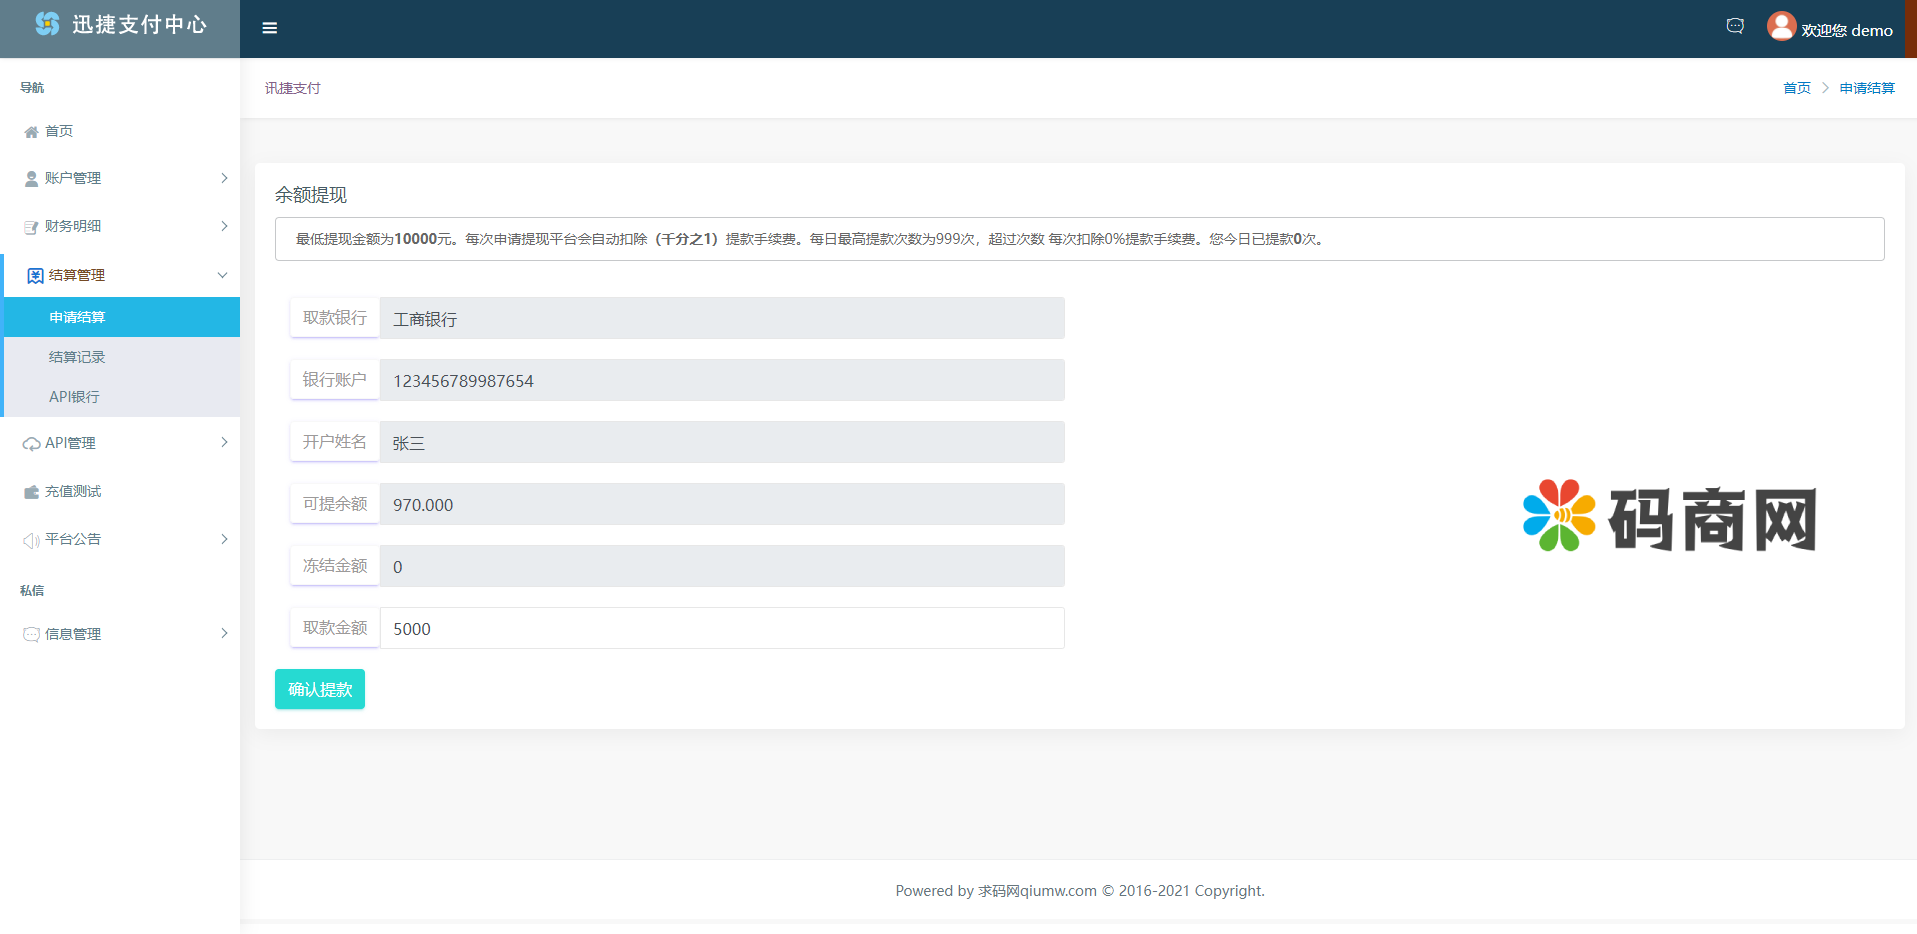The image size is (1917, 934).
Task: Click the 首页 breadcrumb link
Action: pyautogui.click(x=1796, y=88)
